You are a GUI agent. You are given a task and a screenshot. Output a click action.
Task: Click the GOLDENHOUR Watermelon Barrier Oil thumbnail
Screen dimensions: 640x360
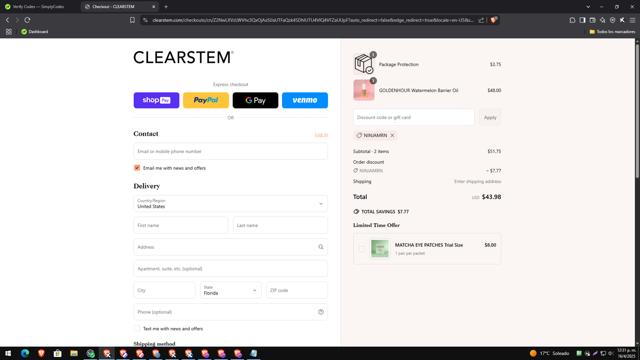click(364, 90)
